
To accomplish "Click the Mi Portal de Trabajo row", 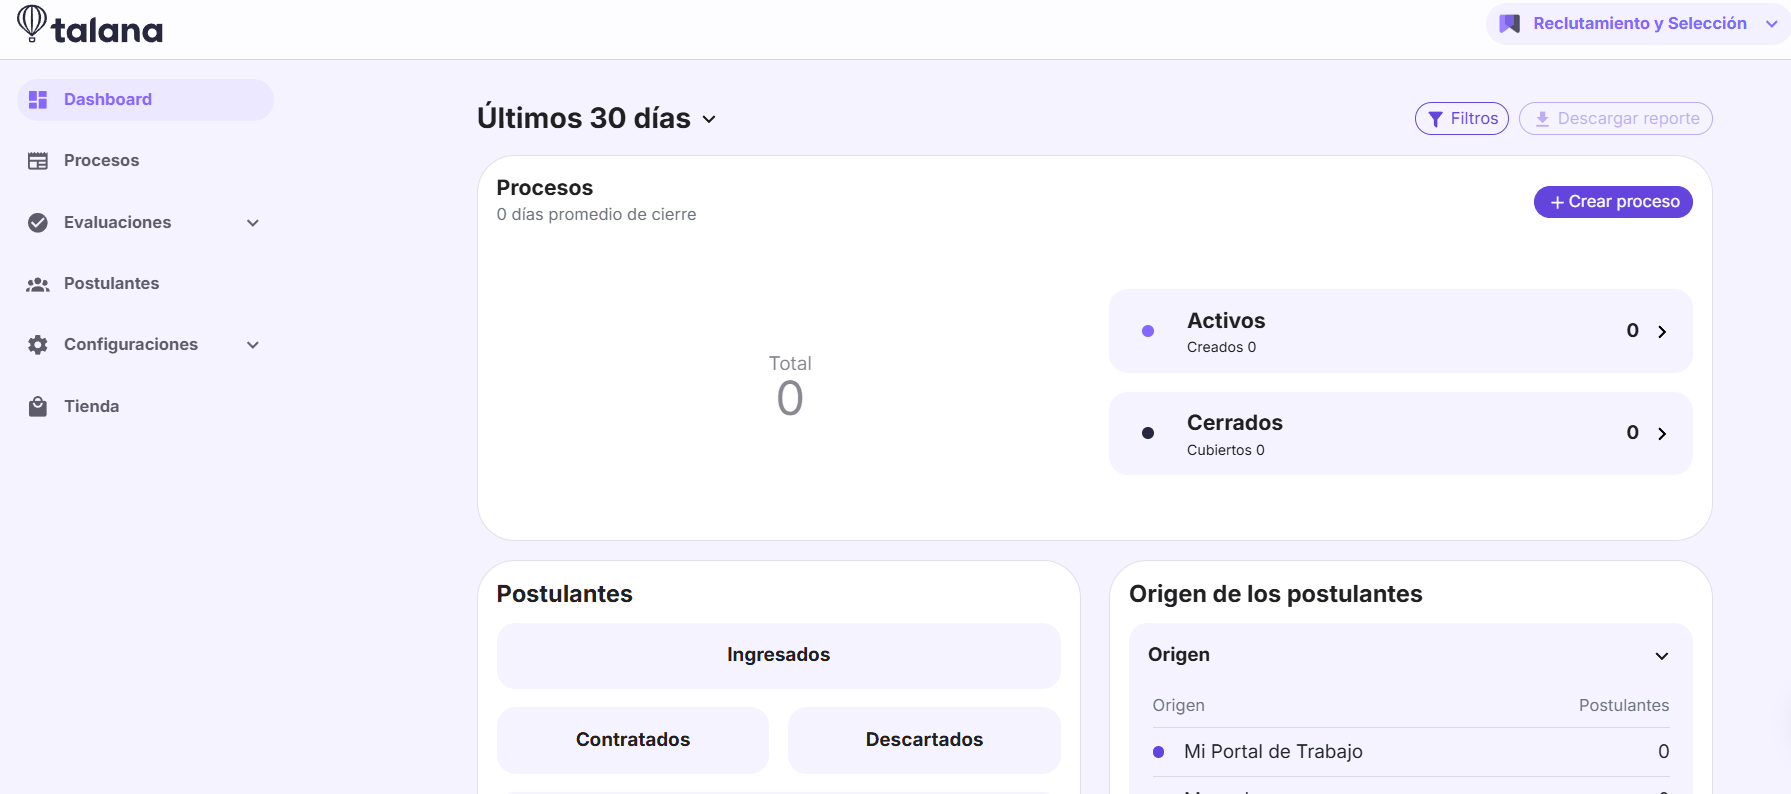I will [1411, 752].
